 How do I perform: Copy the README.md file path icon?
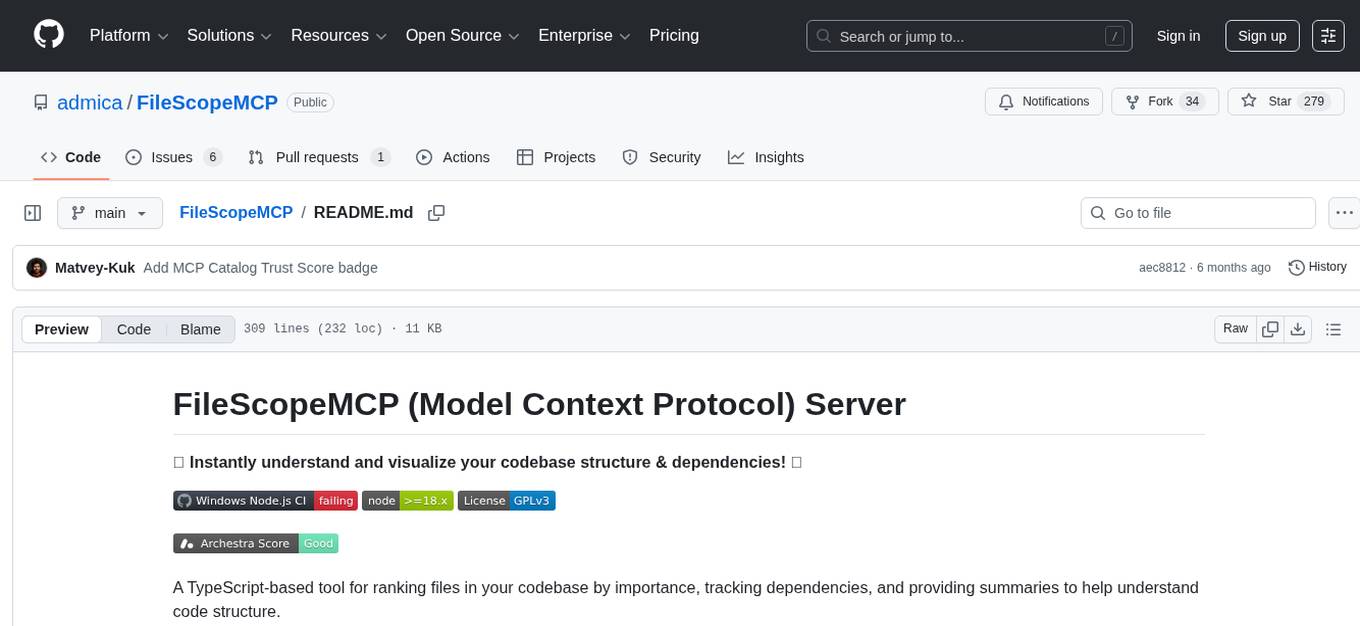(x=436, y=212)
